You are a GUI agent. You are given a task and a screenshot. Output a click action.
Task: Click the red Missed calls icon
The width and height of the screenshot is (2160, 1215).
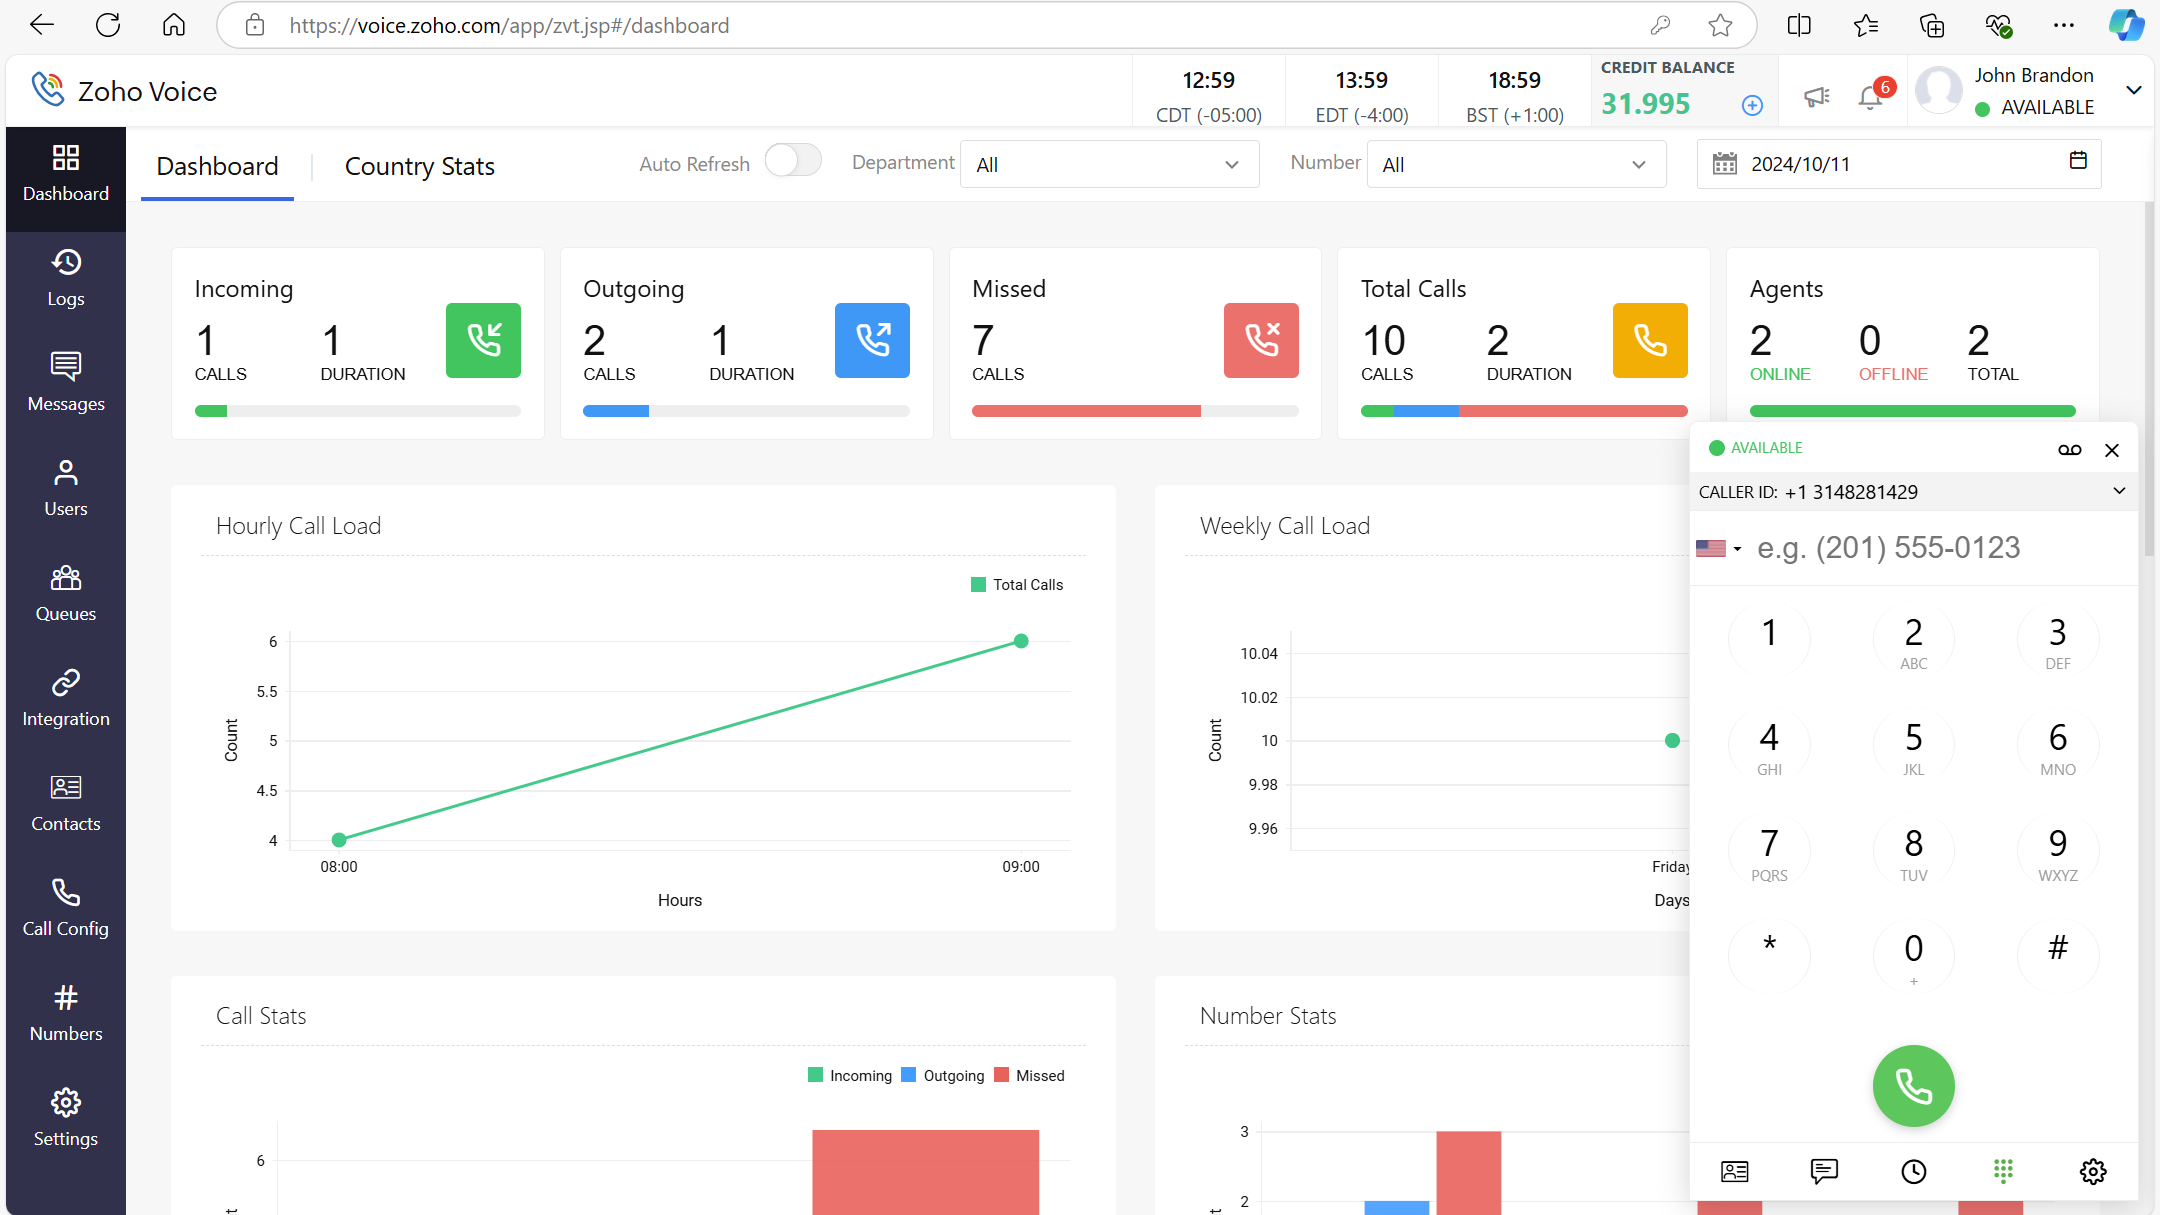click(1261, 340)
